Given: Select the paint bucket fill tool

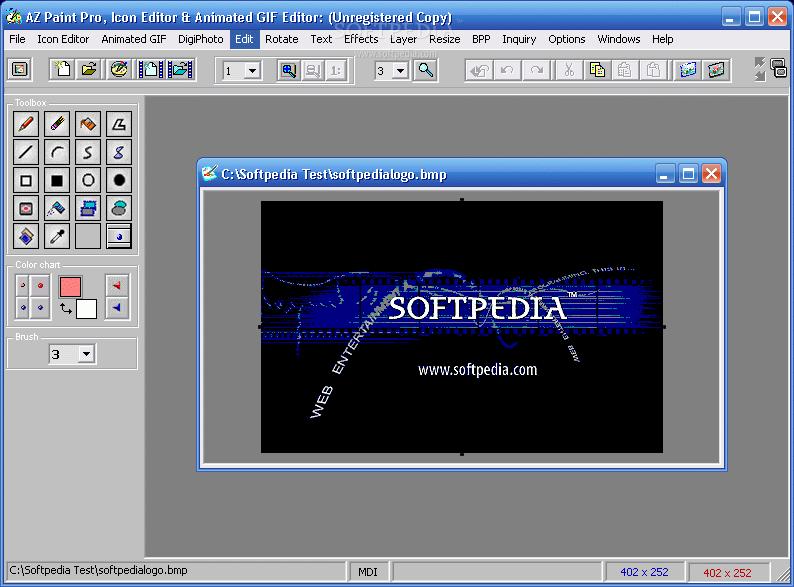Looking at the screenshot, I should point(88,124).
